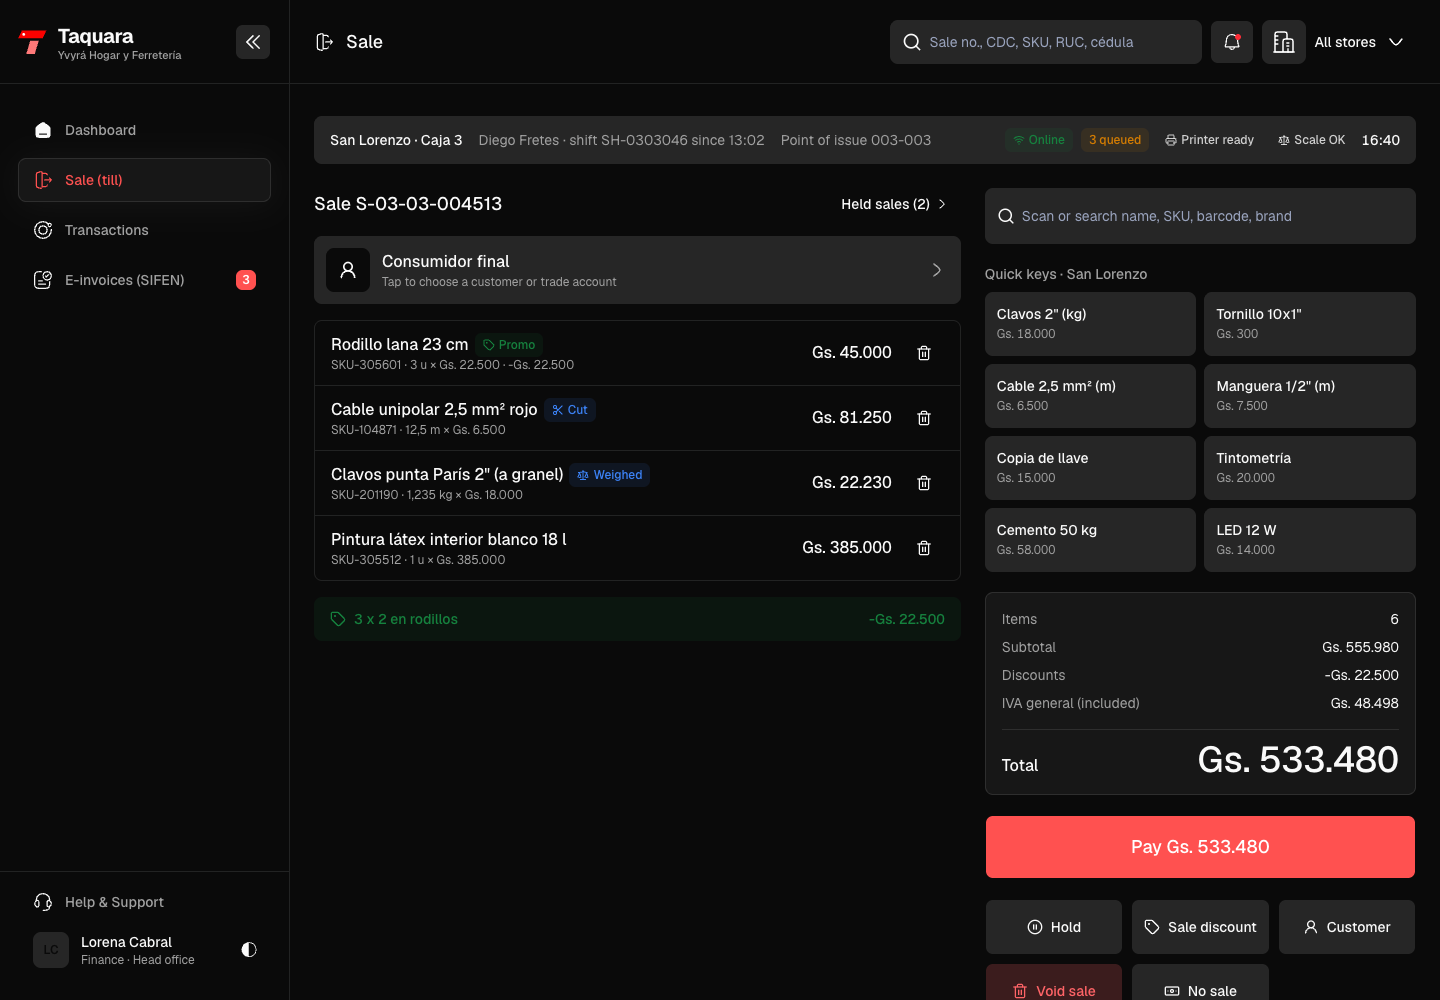Remove Cable unipolar 2,5 mm² rojo line
The height and width of the screenshot is (1000, 1440).
(924, 418)
